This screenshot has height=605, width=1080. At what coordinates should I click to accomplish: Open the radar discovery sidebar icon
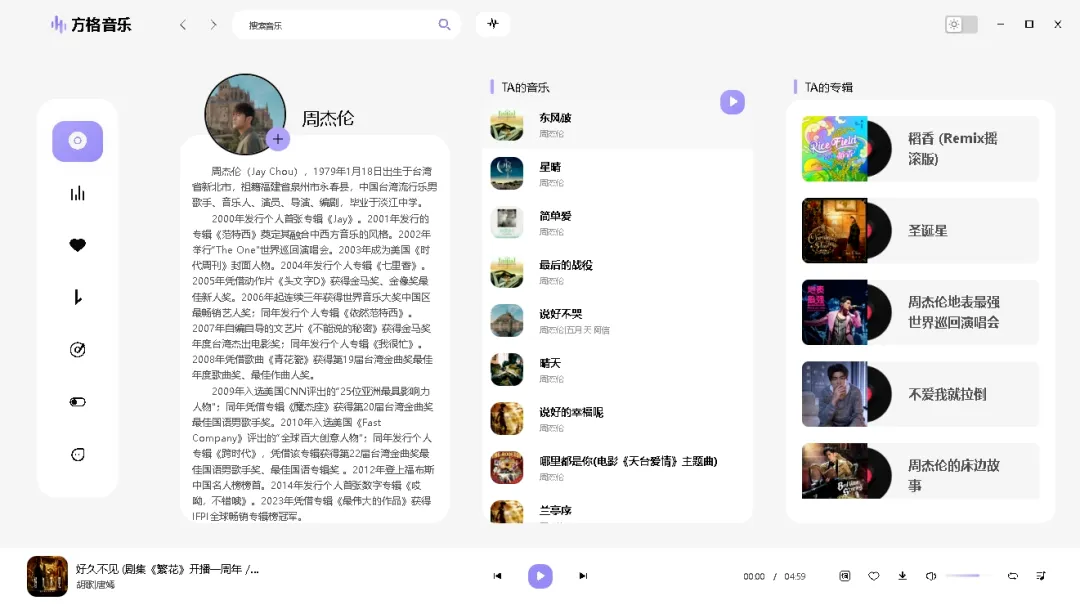pos(78,349)
